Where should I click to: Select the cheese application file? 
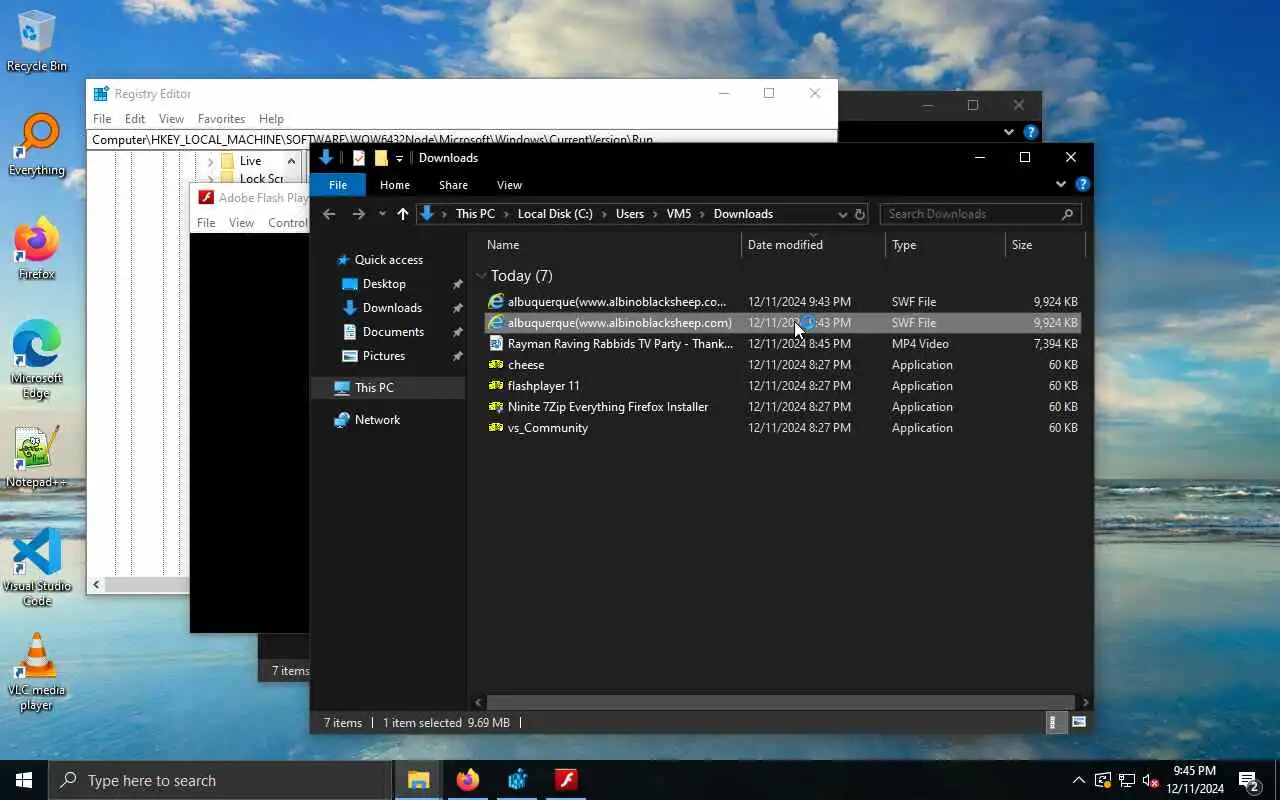tap(782, 365)
